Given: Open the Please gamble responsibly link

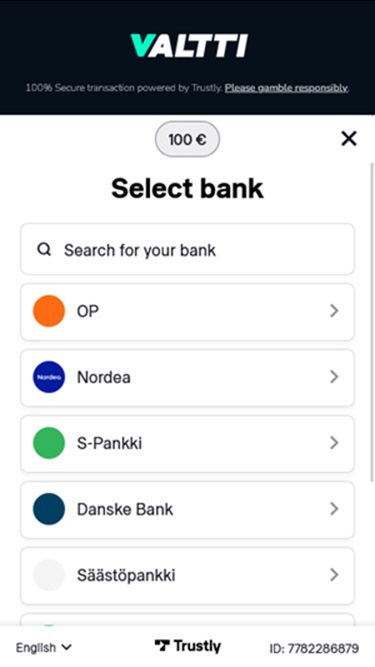Looking at the screenshot, I should (x=287, y=88).
